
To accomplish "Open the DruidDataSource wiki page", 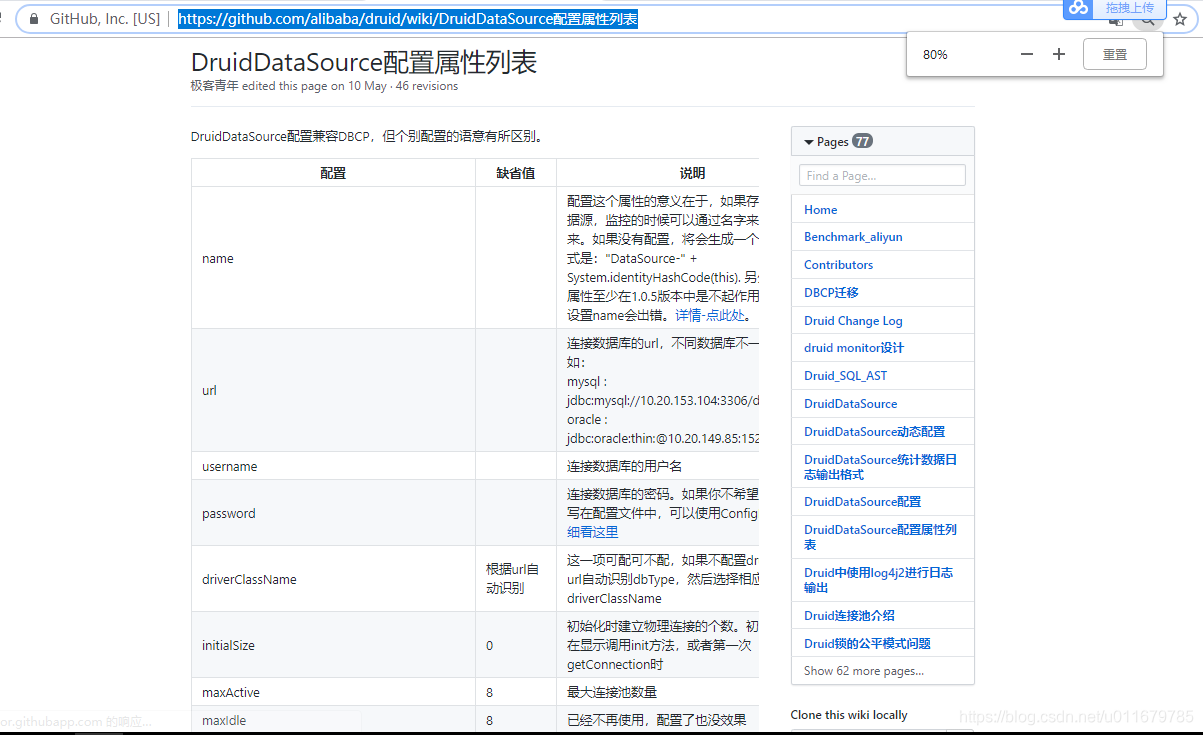I will pyautogui.click(x=850, y=404).
